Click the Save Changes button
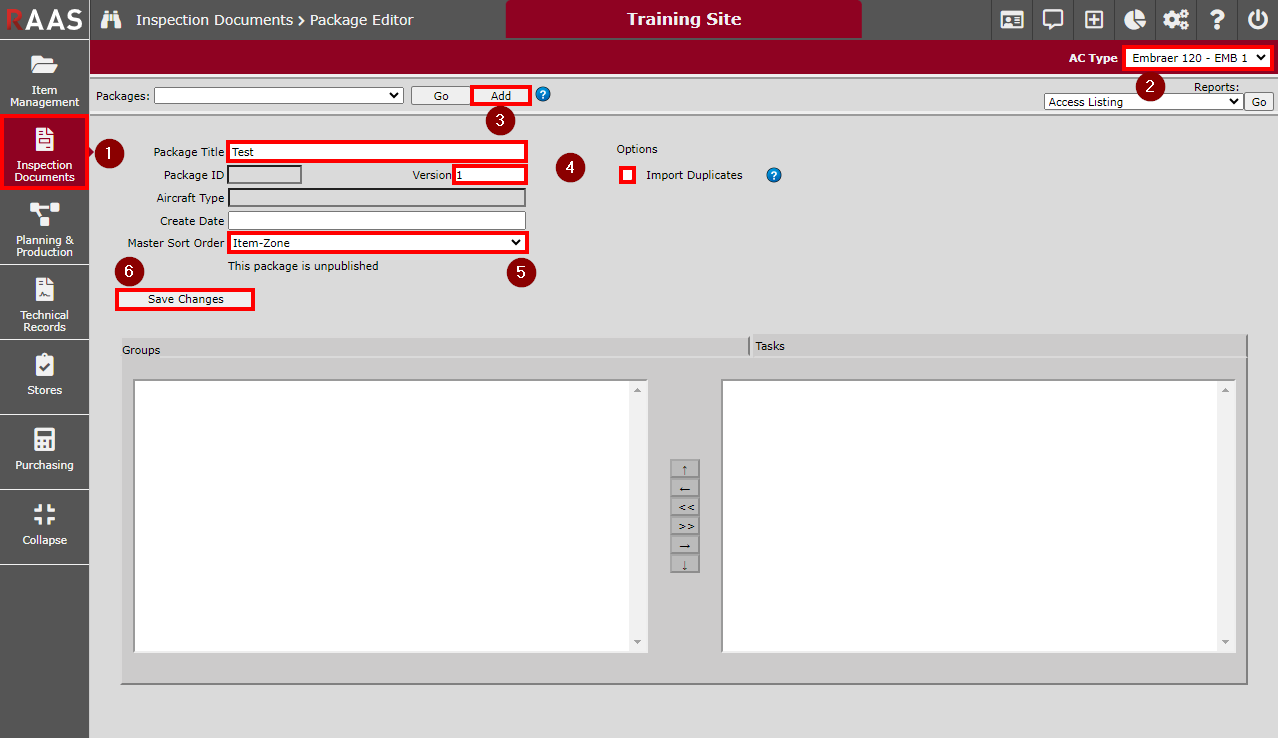The width and height of the screenshot is (1278, 738). (184, 298)
